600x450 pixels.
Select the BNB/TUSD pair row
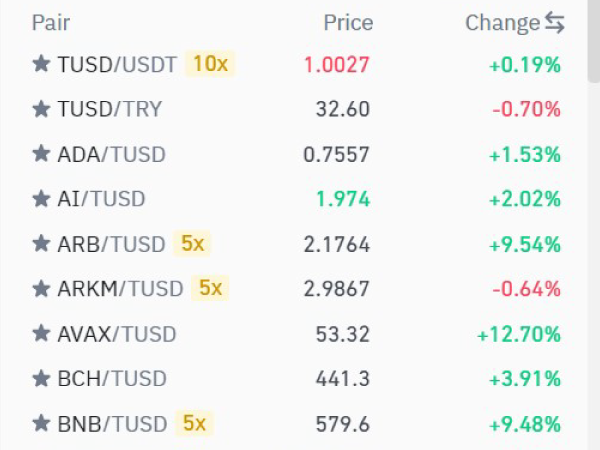[x=112, y=424]
